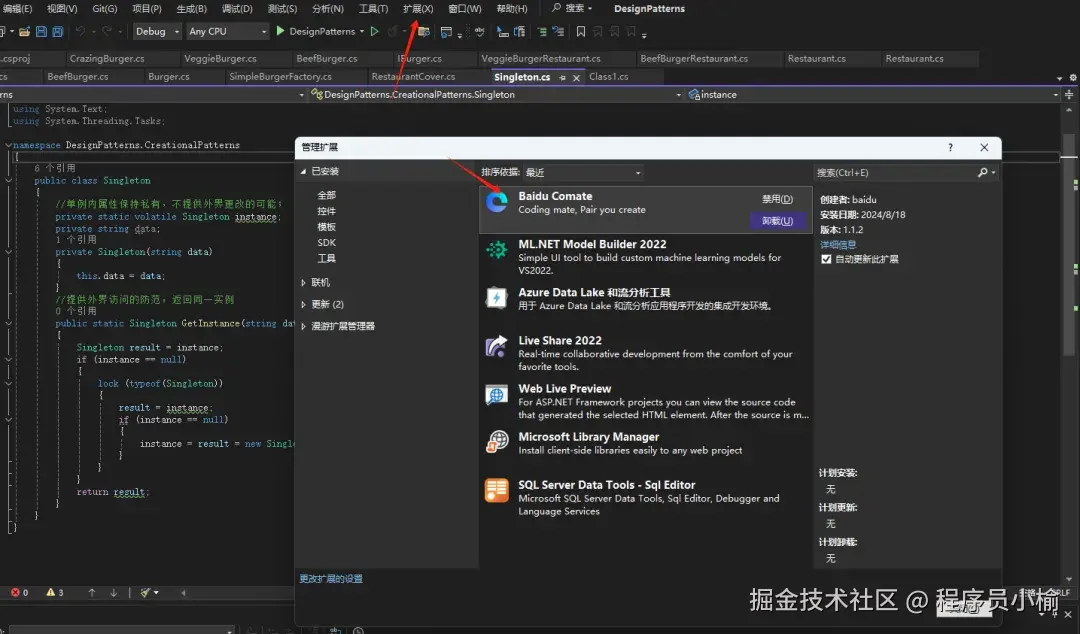Click Uninstall (卸载) for Baidu Comate
The image size is (1080, 634).
(x=777, y=221)
